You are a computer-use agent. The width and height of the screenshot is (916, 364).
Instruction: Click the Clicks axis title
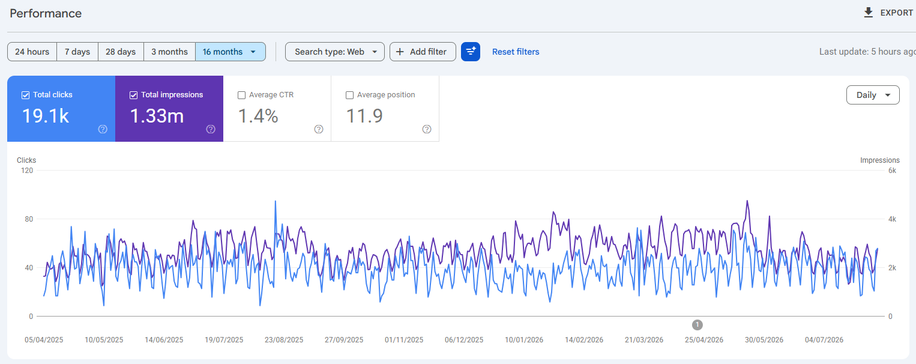26,160
